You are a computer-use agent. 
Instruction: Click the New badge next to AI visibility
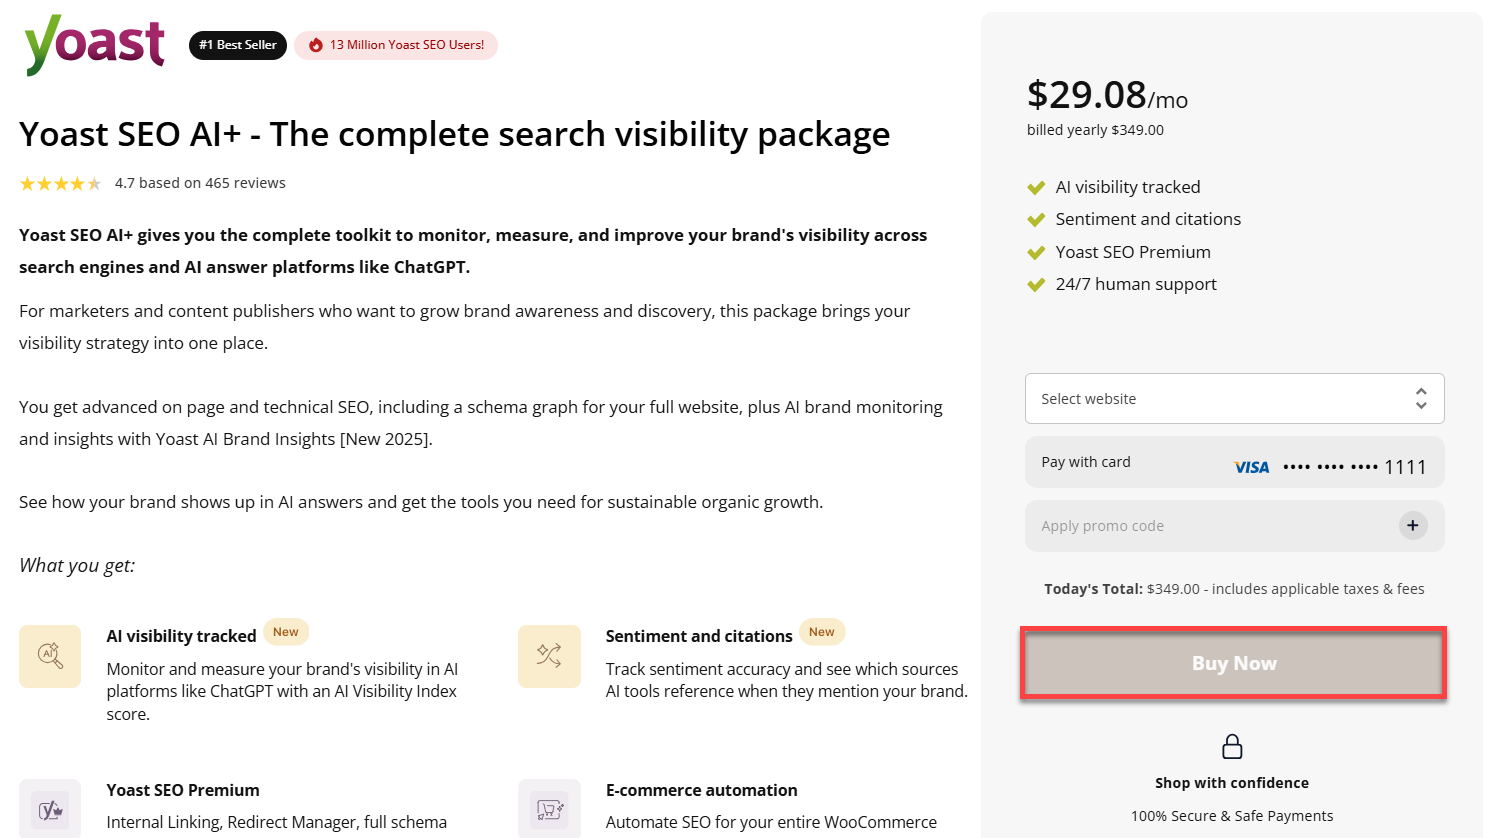pyautogui.click(x=286, y=632)
